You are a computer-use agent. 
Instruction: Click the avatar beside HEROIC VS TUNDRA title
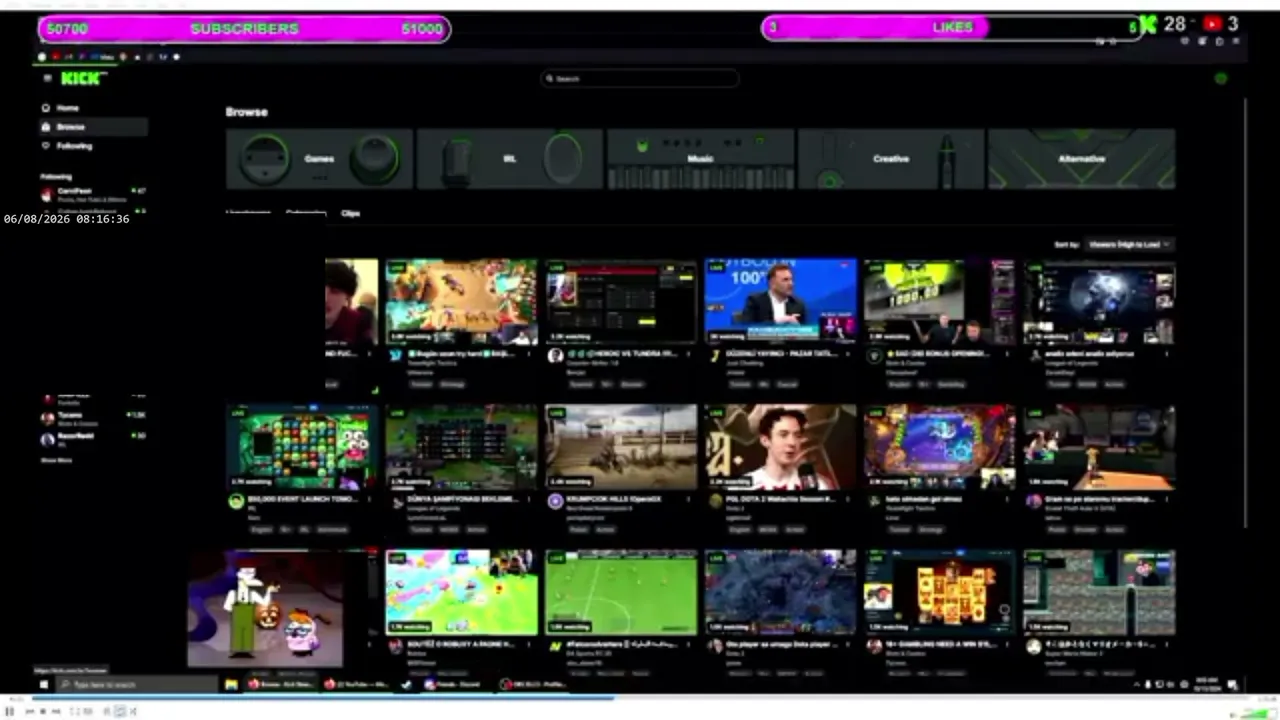pyautogui.click(x=556, y=356)
